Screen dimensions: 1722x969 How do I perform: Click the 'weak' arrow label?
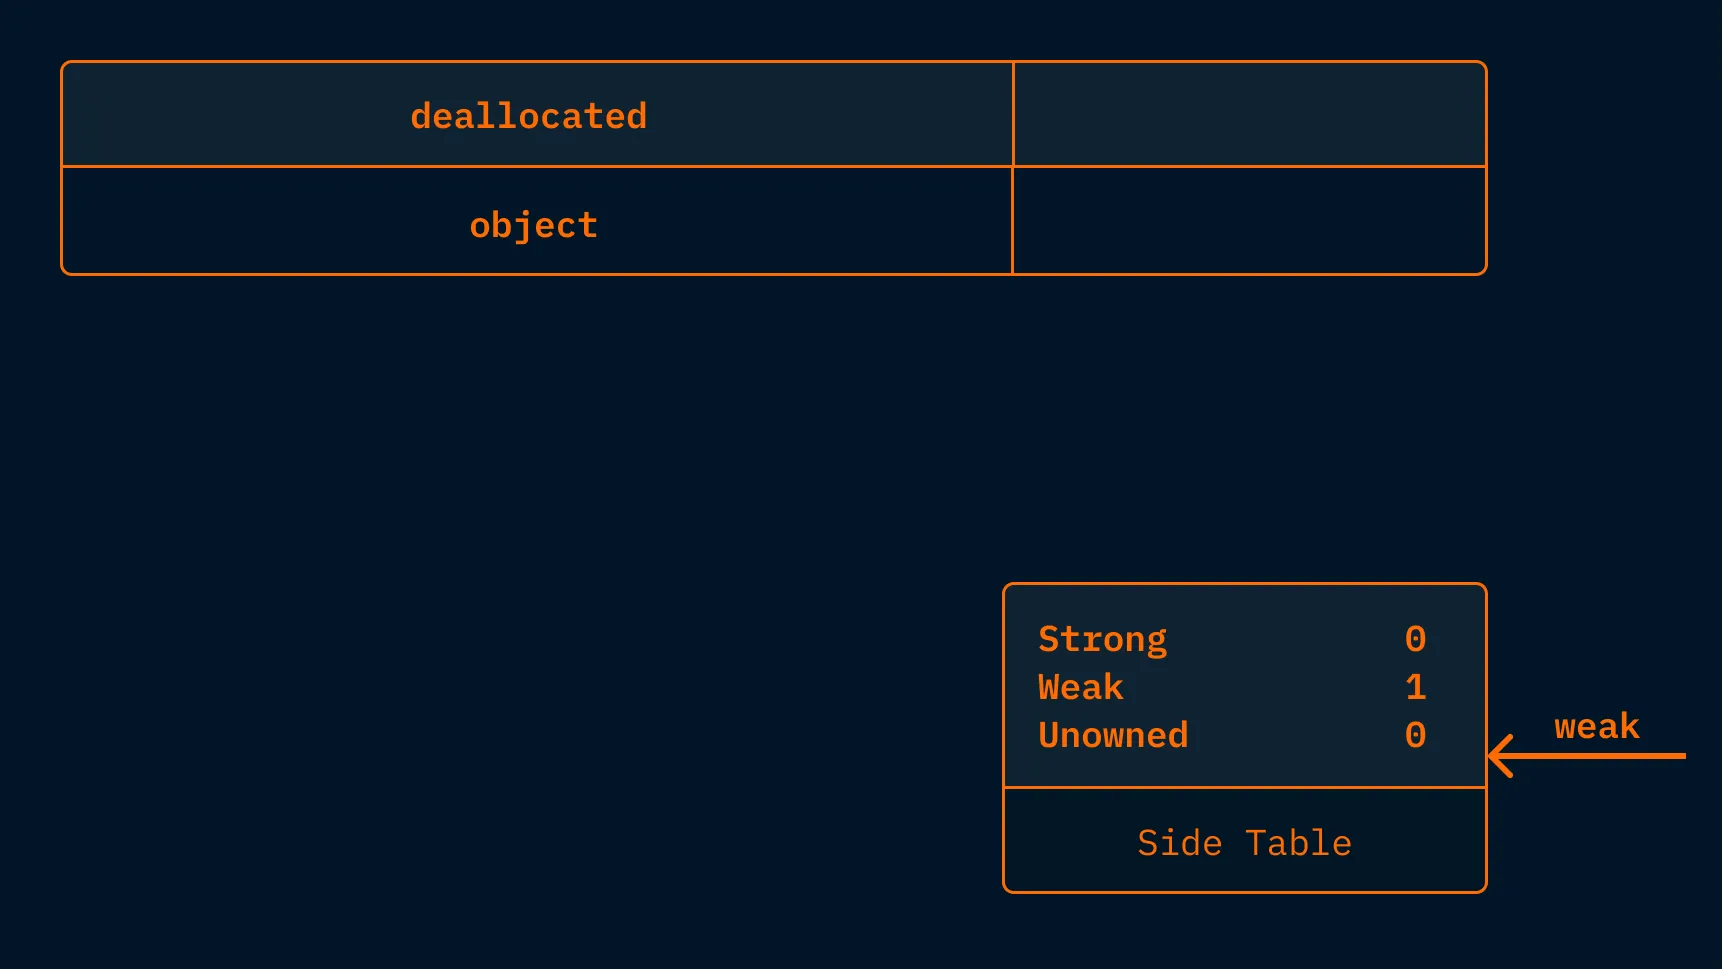(x=1597, y=726)
